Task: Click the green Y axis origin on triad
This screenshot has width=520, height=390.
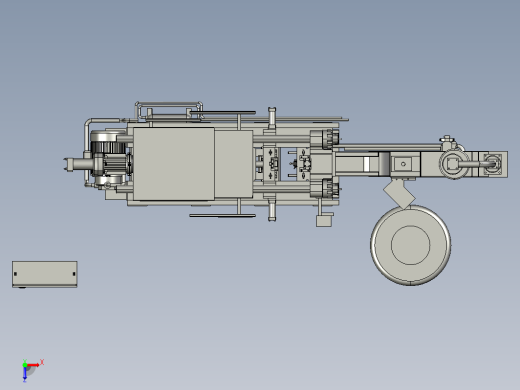Action: (x=25, y=365)
